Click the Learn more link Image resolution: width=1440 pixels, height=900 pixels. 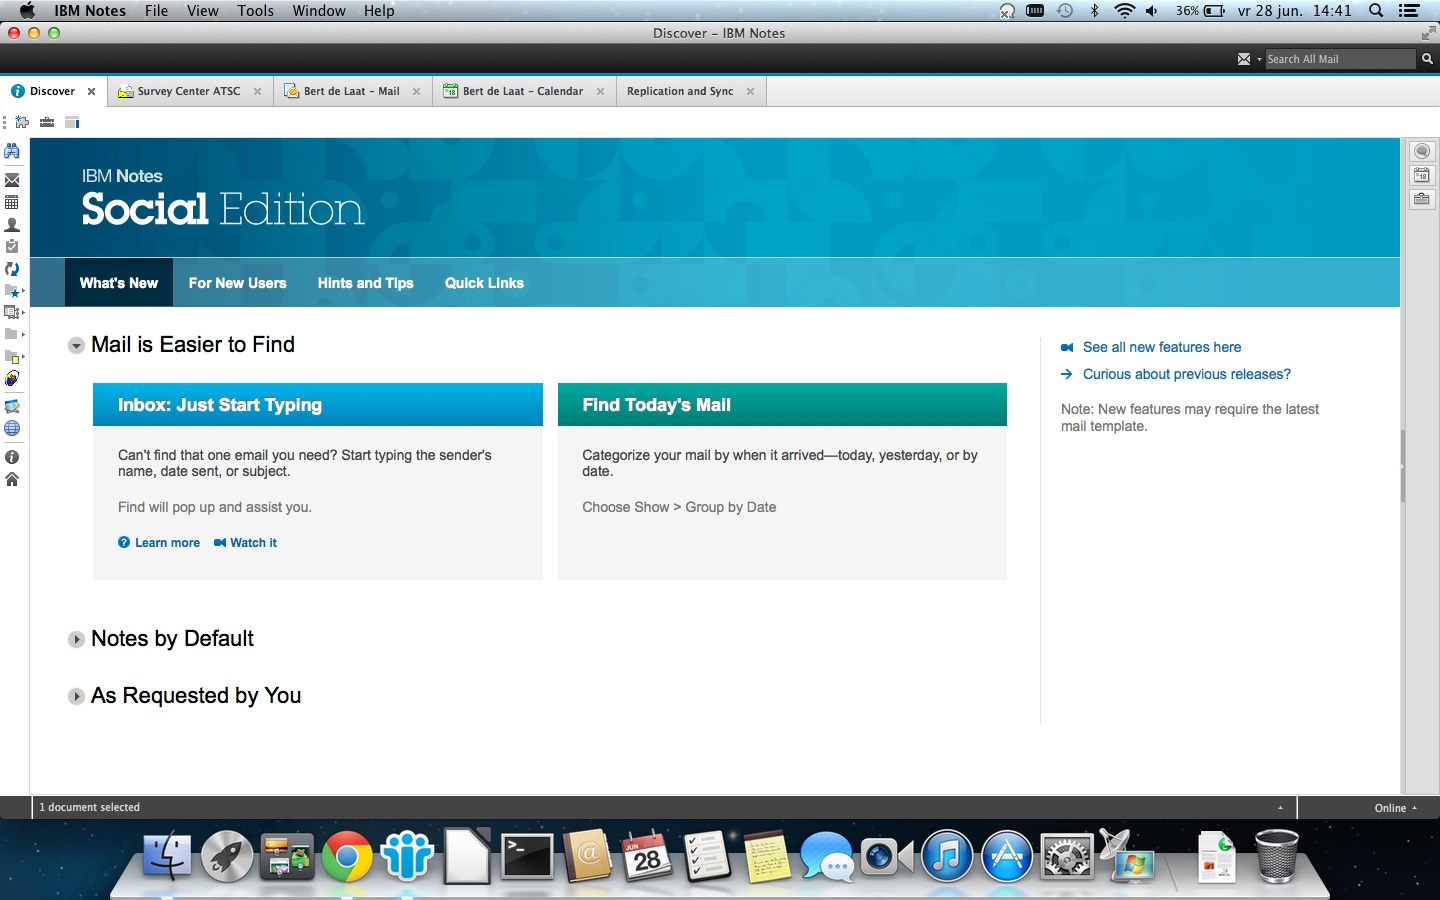[x=167, y=543]
